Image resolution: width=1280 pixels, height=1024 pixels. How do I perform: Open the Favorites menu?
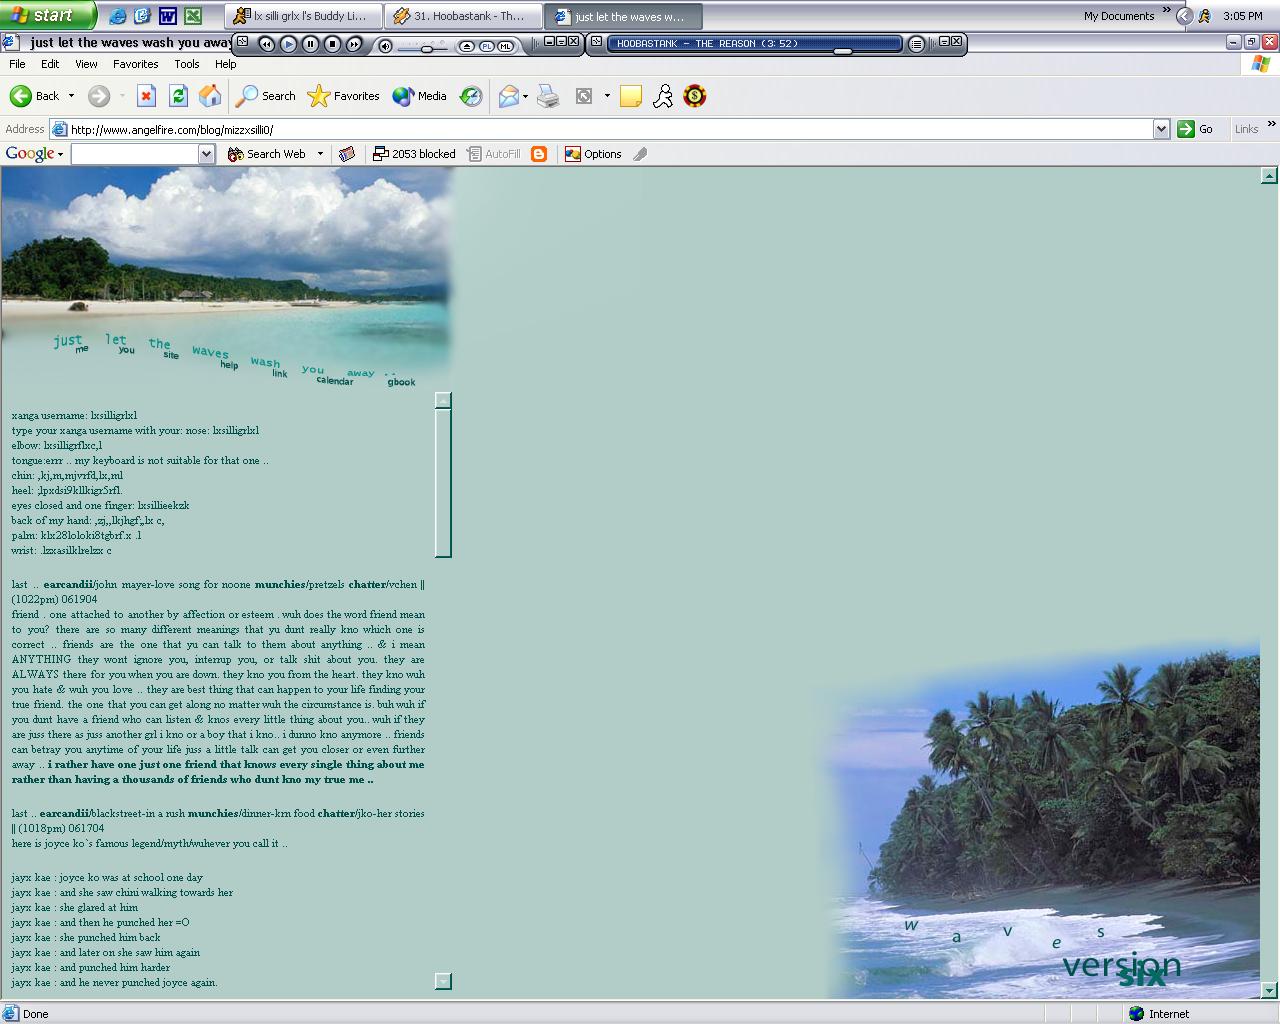click(x=135, y=64)
